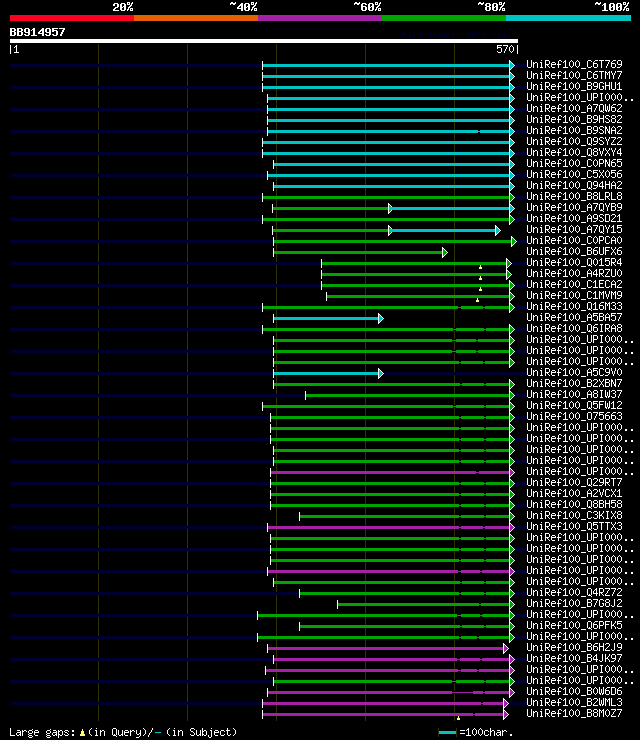Select the UniRef100_Q29RT7 hit label
640x740 pixels.
(x=574, y=482)
